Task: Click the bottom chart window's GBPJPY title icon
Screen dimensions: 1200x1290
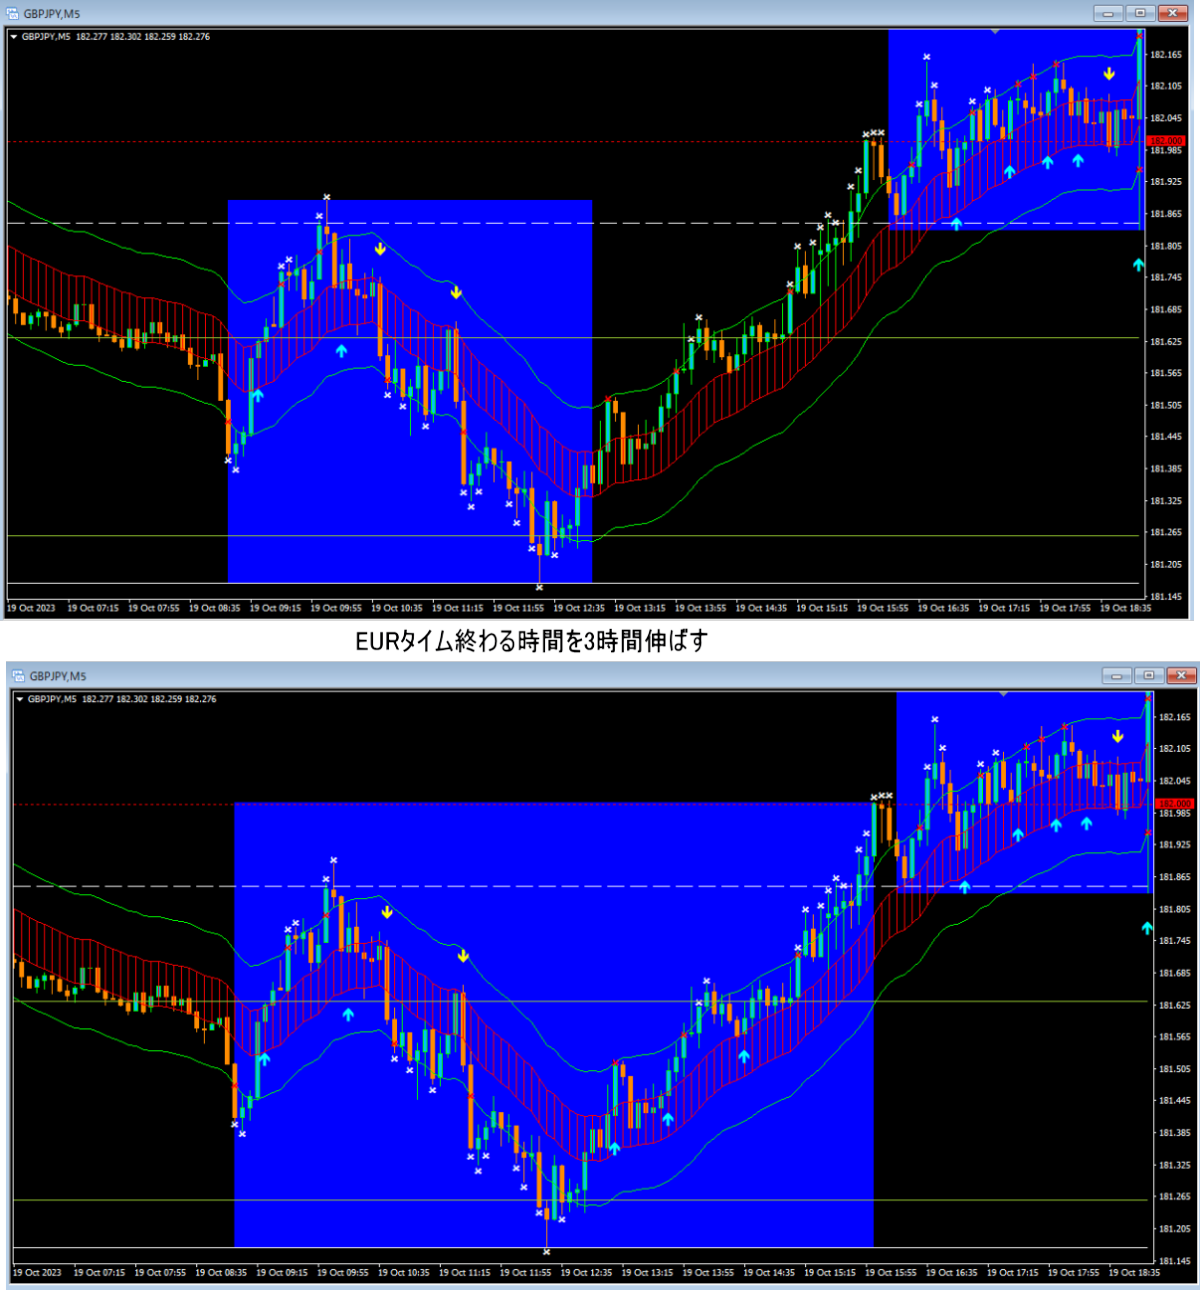Action: pyautogui.click(x=18, y=676)
